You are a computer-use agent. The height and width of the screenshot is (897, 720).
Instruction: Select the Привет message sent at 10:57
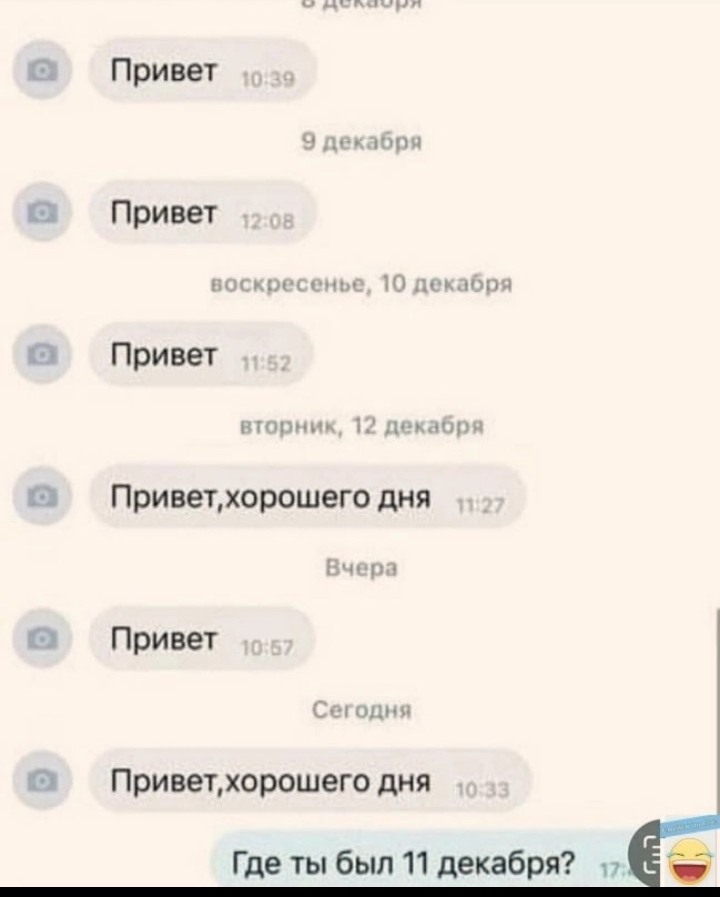202,638
